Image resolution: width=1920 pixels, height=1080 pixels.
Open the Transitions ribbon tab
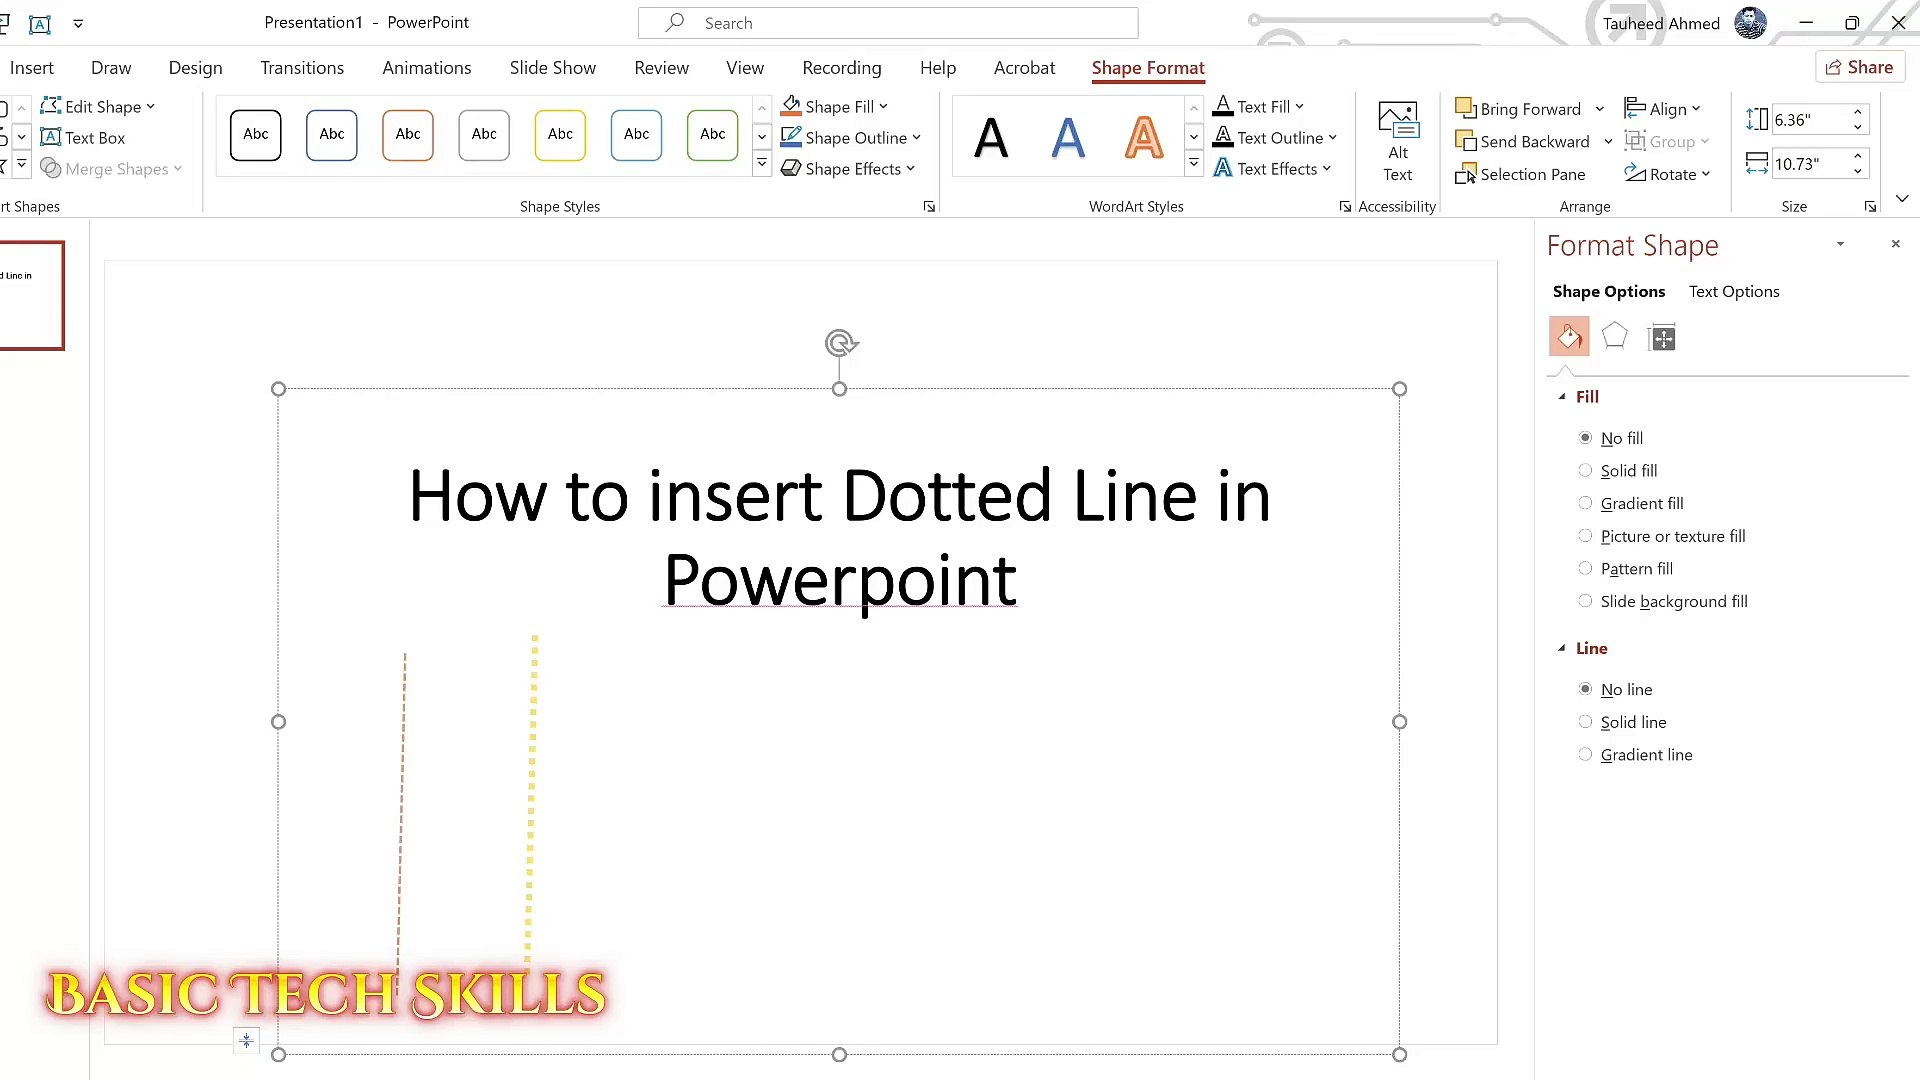tap(302, 68)
